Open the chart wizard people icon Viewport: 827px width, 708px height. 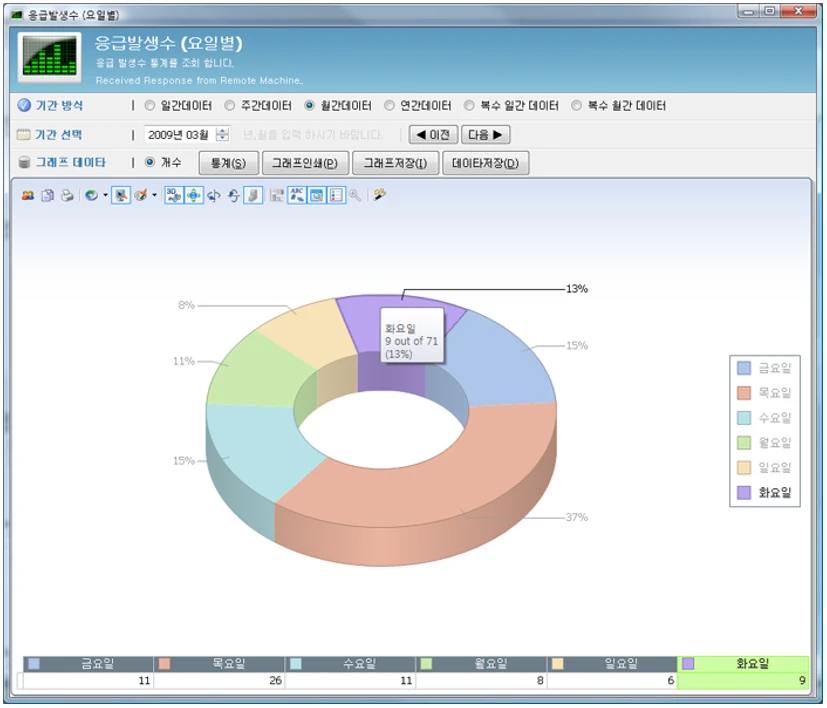[28, 196]
